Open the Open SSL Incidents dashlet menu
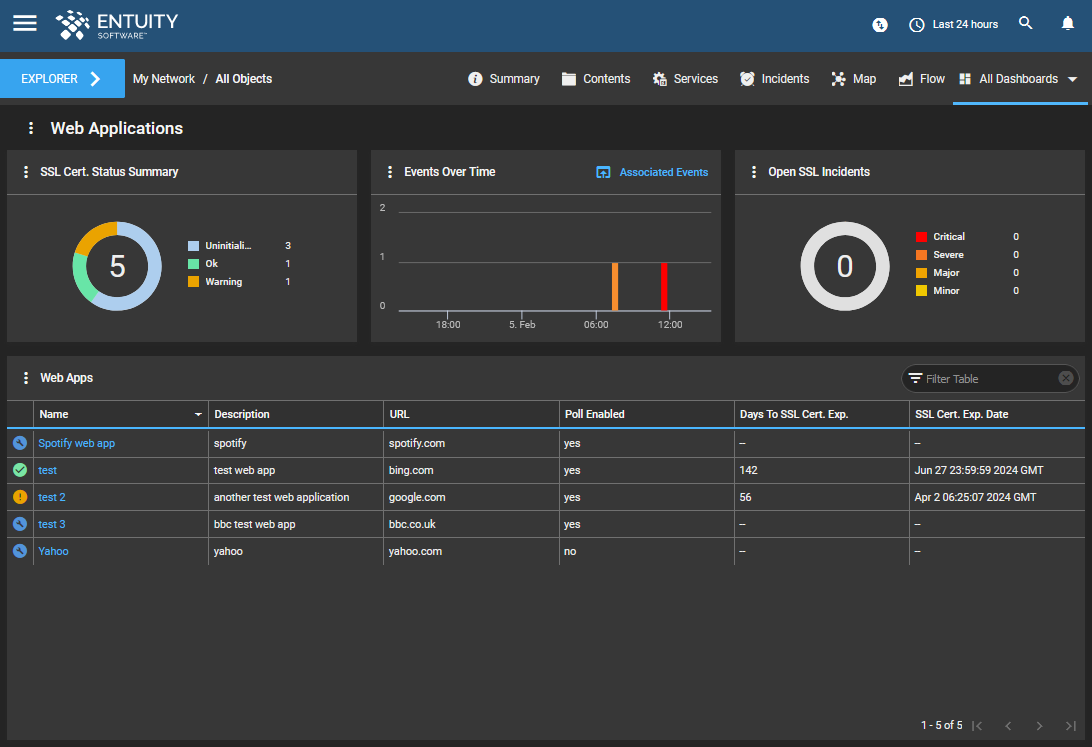Screen dimensions: 1092x747 coord(752,171)
